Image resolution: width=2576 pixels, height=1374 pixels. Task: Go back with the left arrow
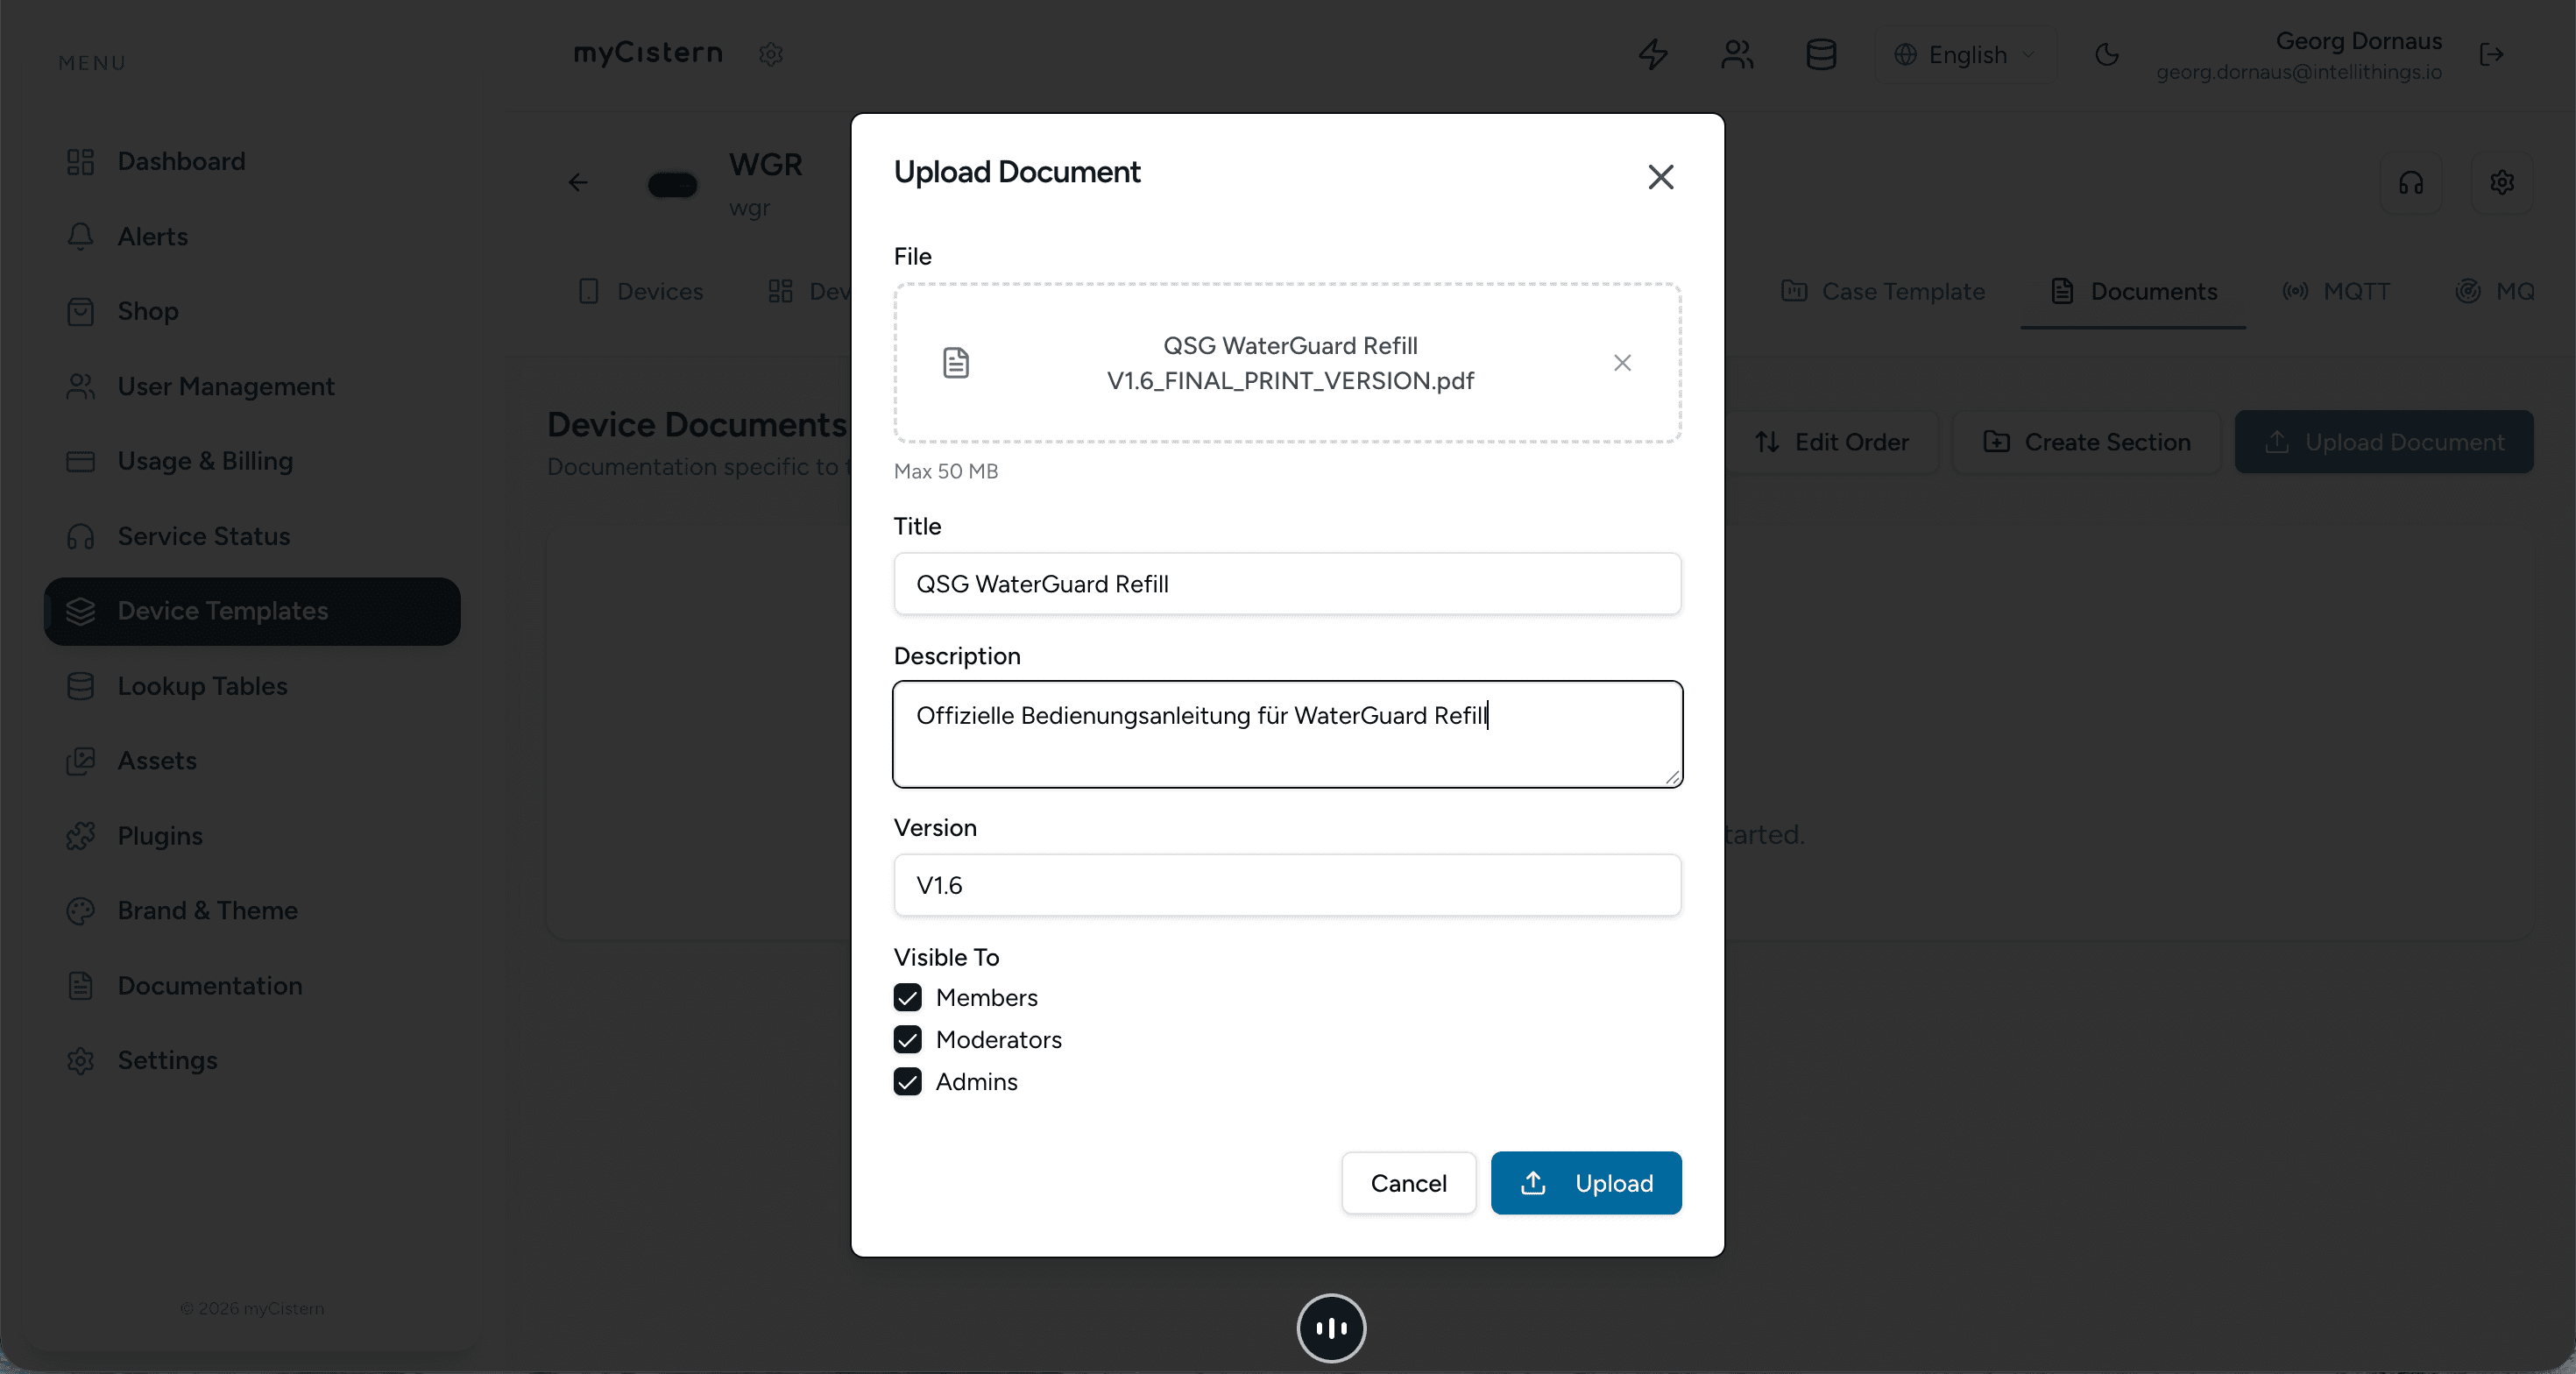tap(578, 182)
